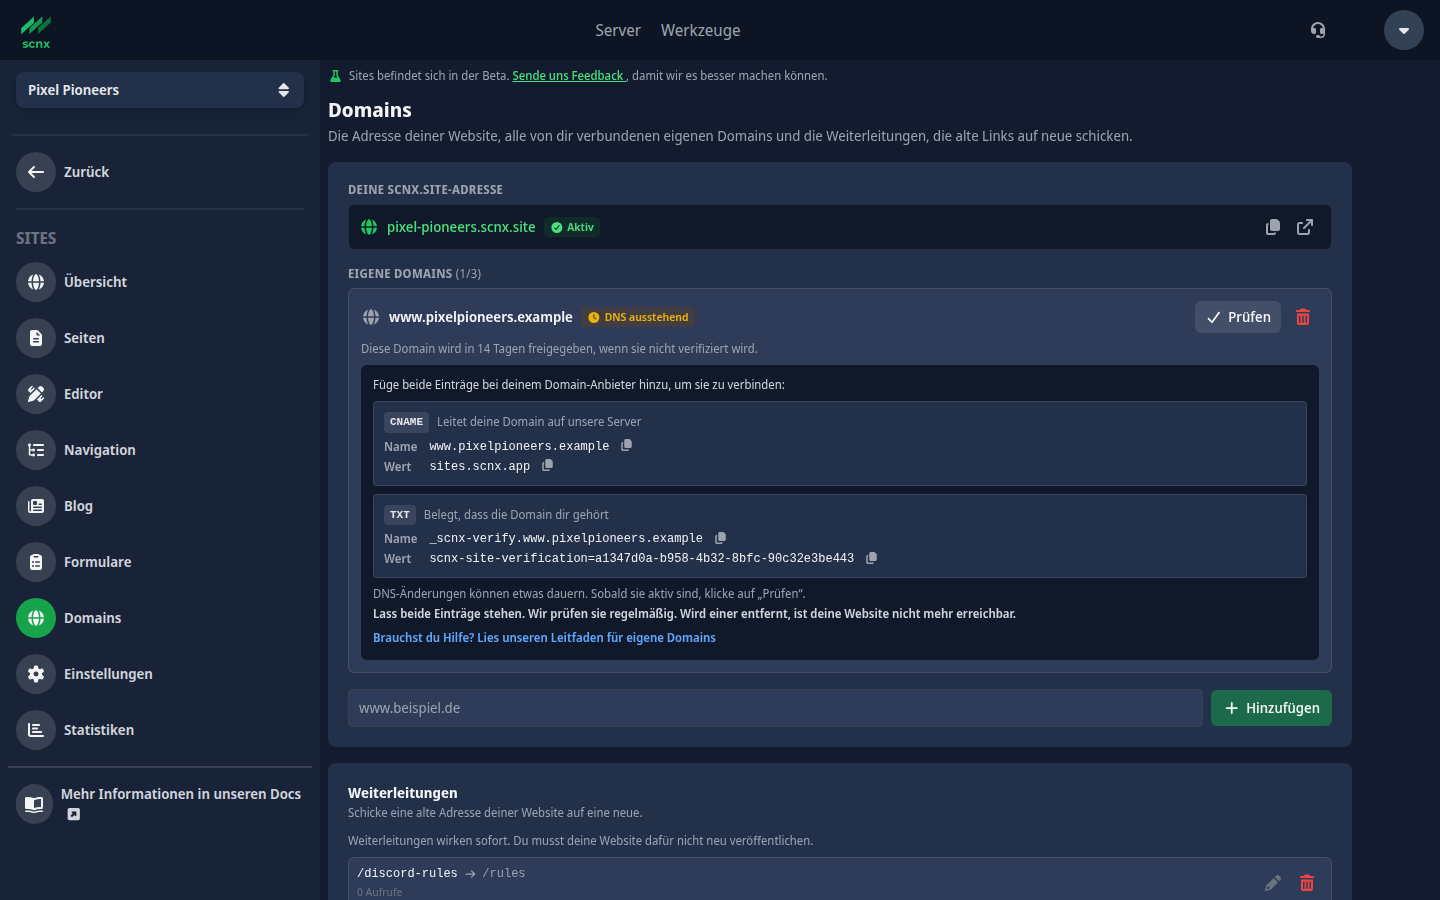Copy the sites.scnx.app CNAME value

[547, 465]
